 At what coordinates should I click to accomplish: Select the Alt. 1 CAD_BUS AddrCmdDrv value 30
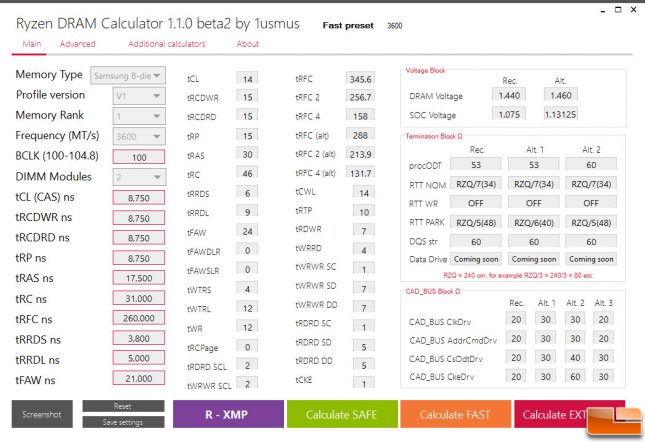[545, 338]
